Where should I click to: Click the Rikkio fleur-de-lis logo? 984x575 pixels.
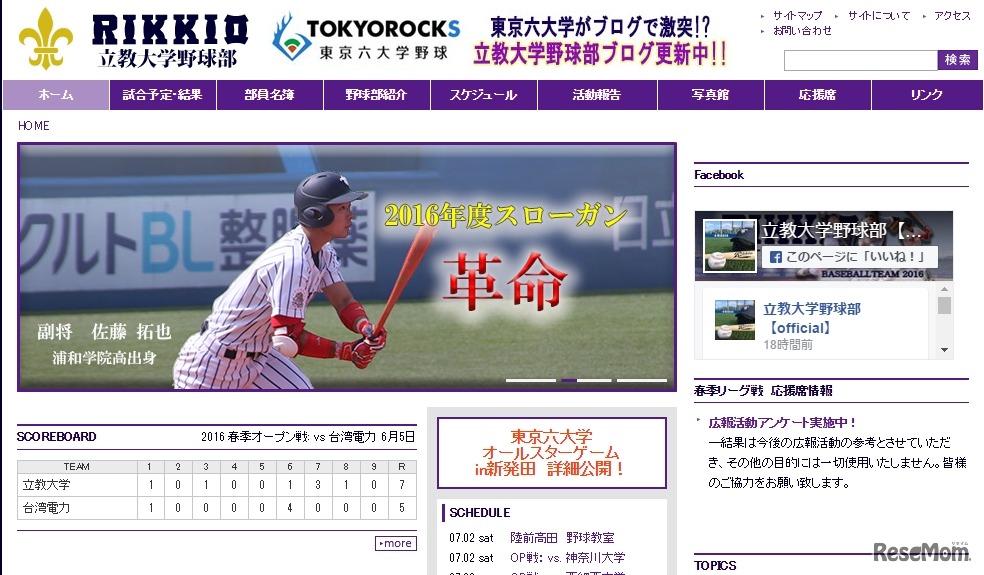click(45, 39)
